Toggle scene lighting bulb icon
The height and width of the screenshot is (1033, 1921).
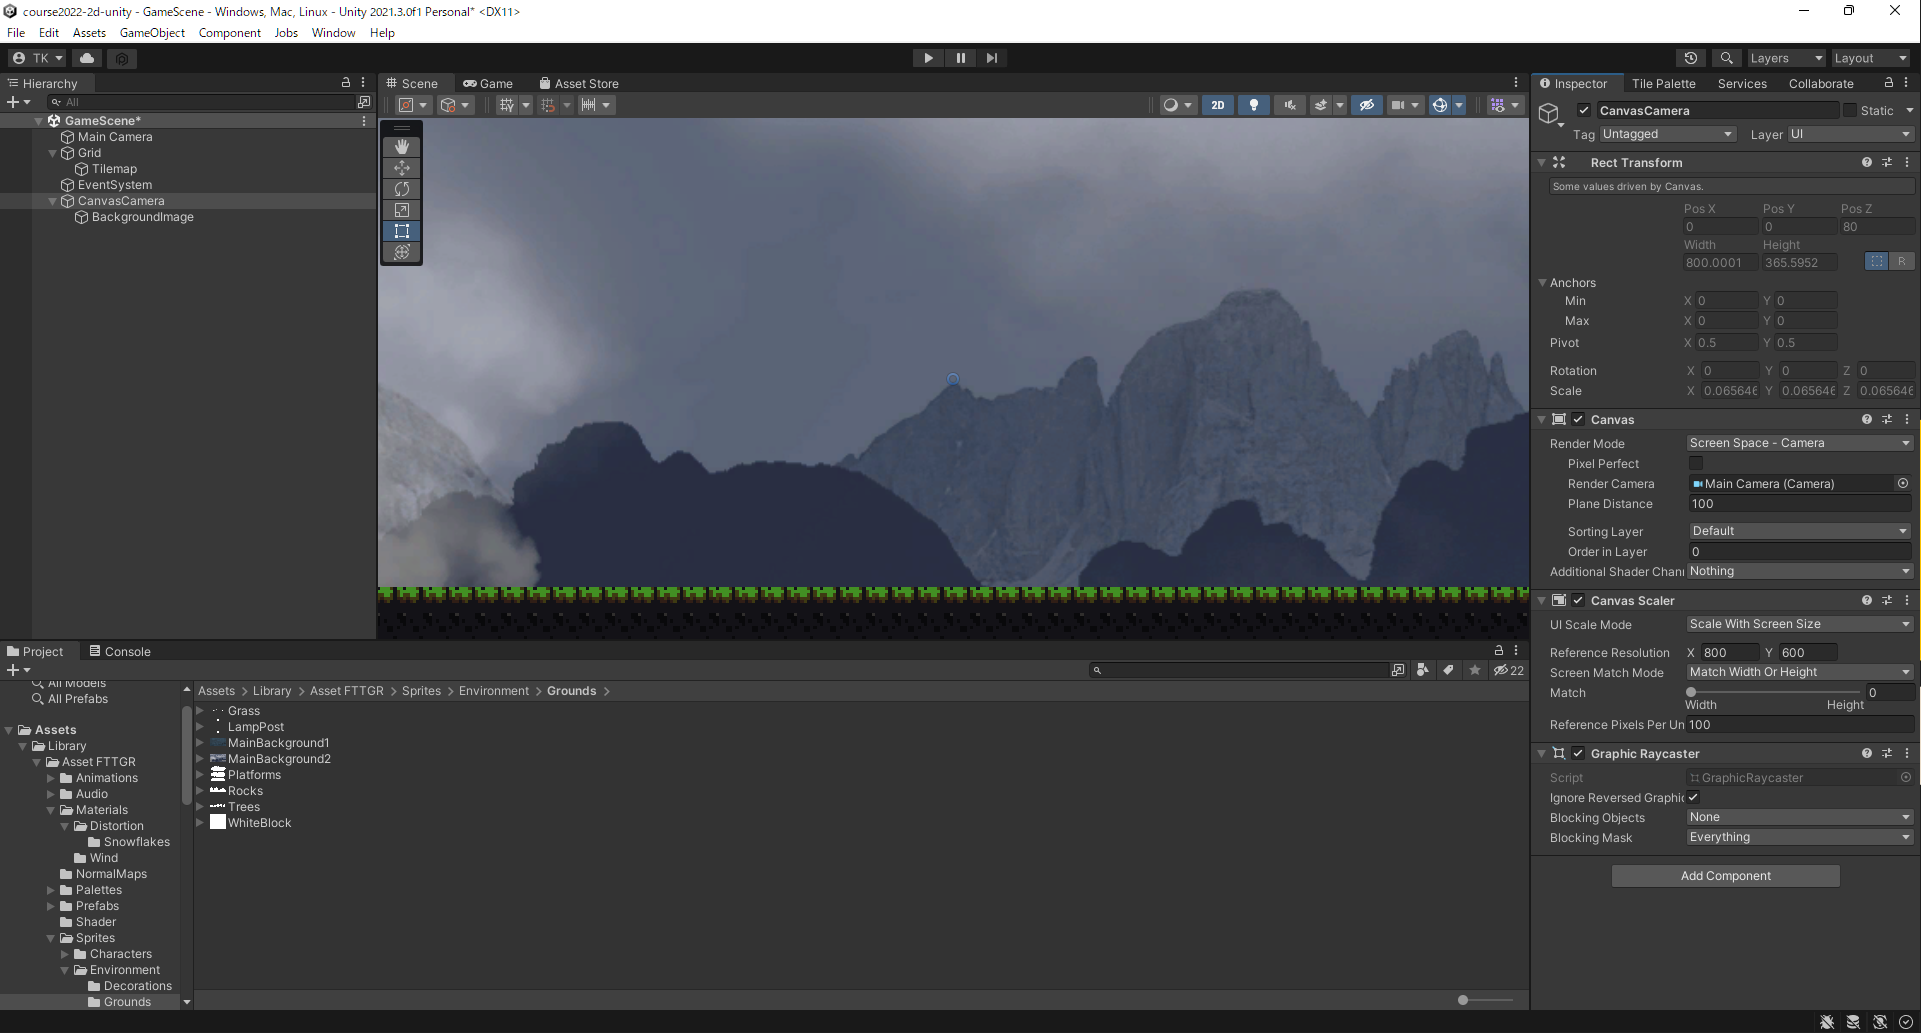[x=1254, y=105]
